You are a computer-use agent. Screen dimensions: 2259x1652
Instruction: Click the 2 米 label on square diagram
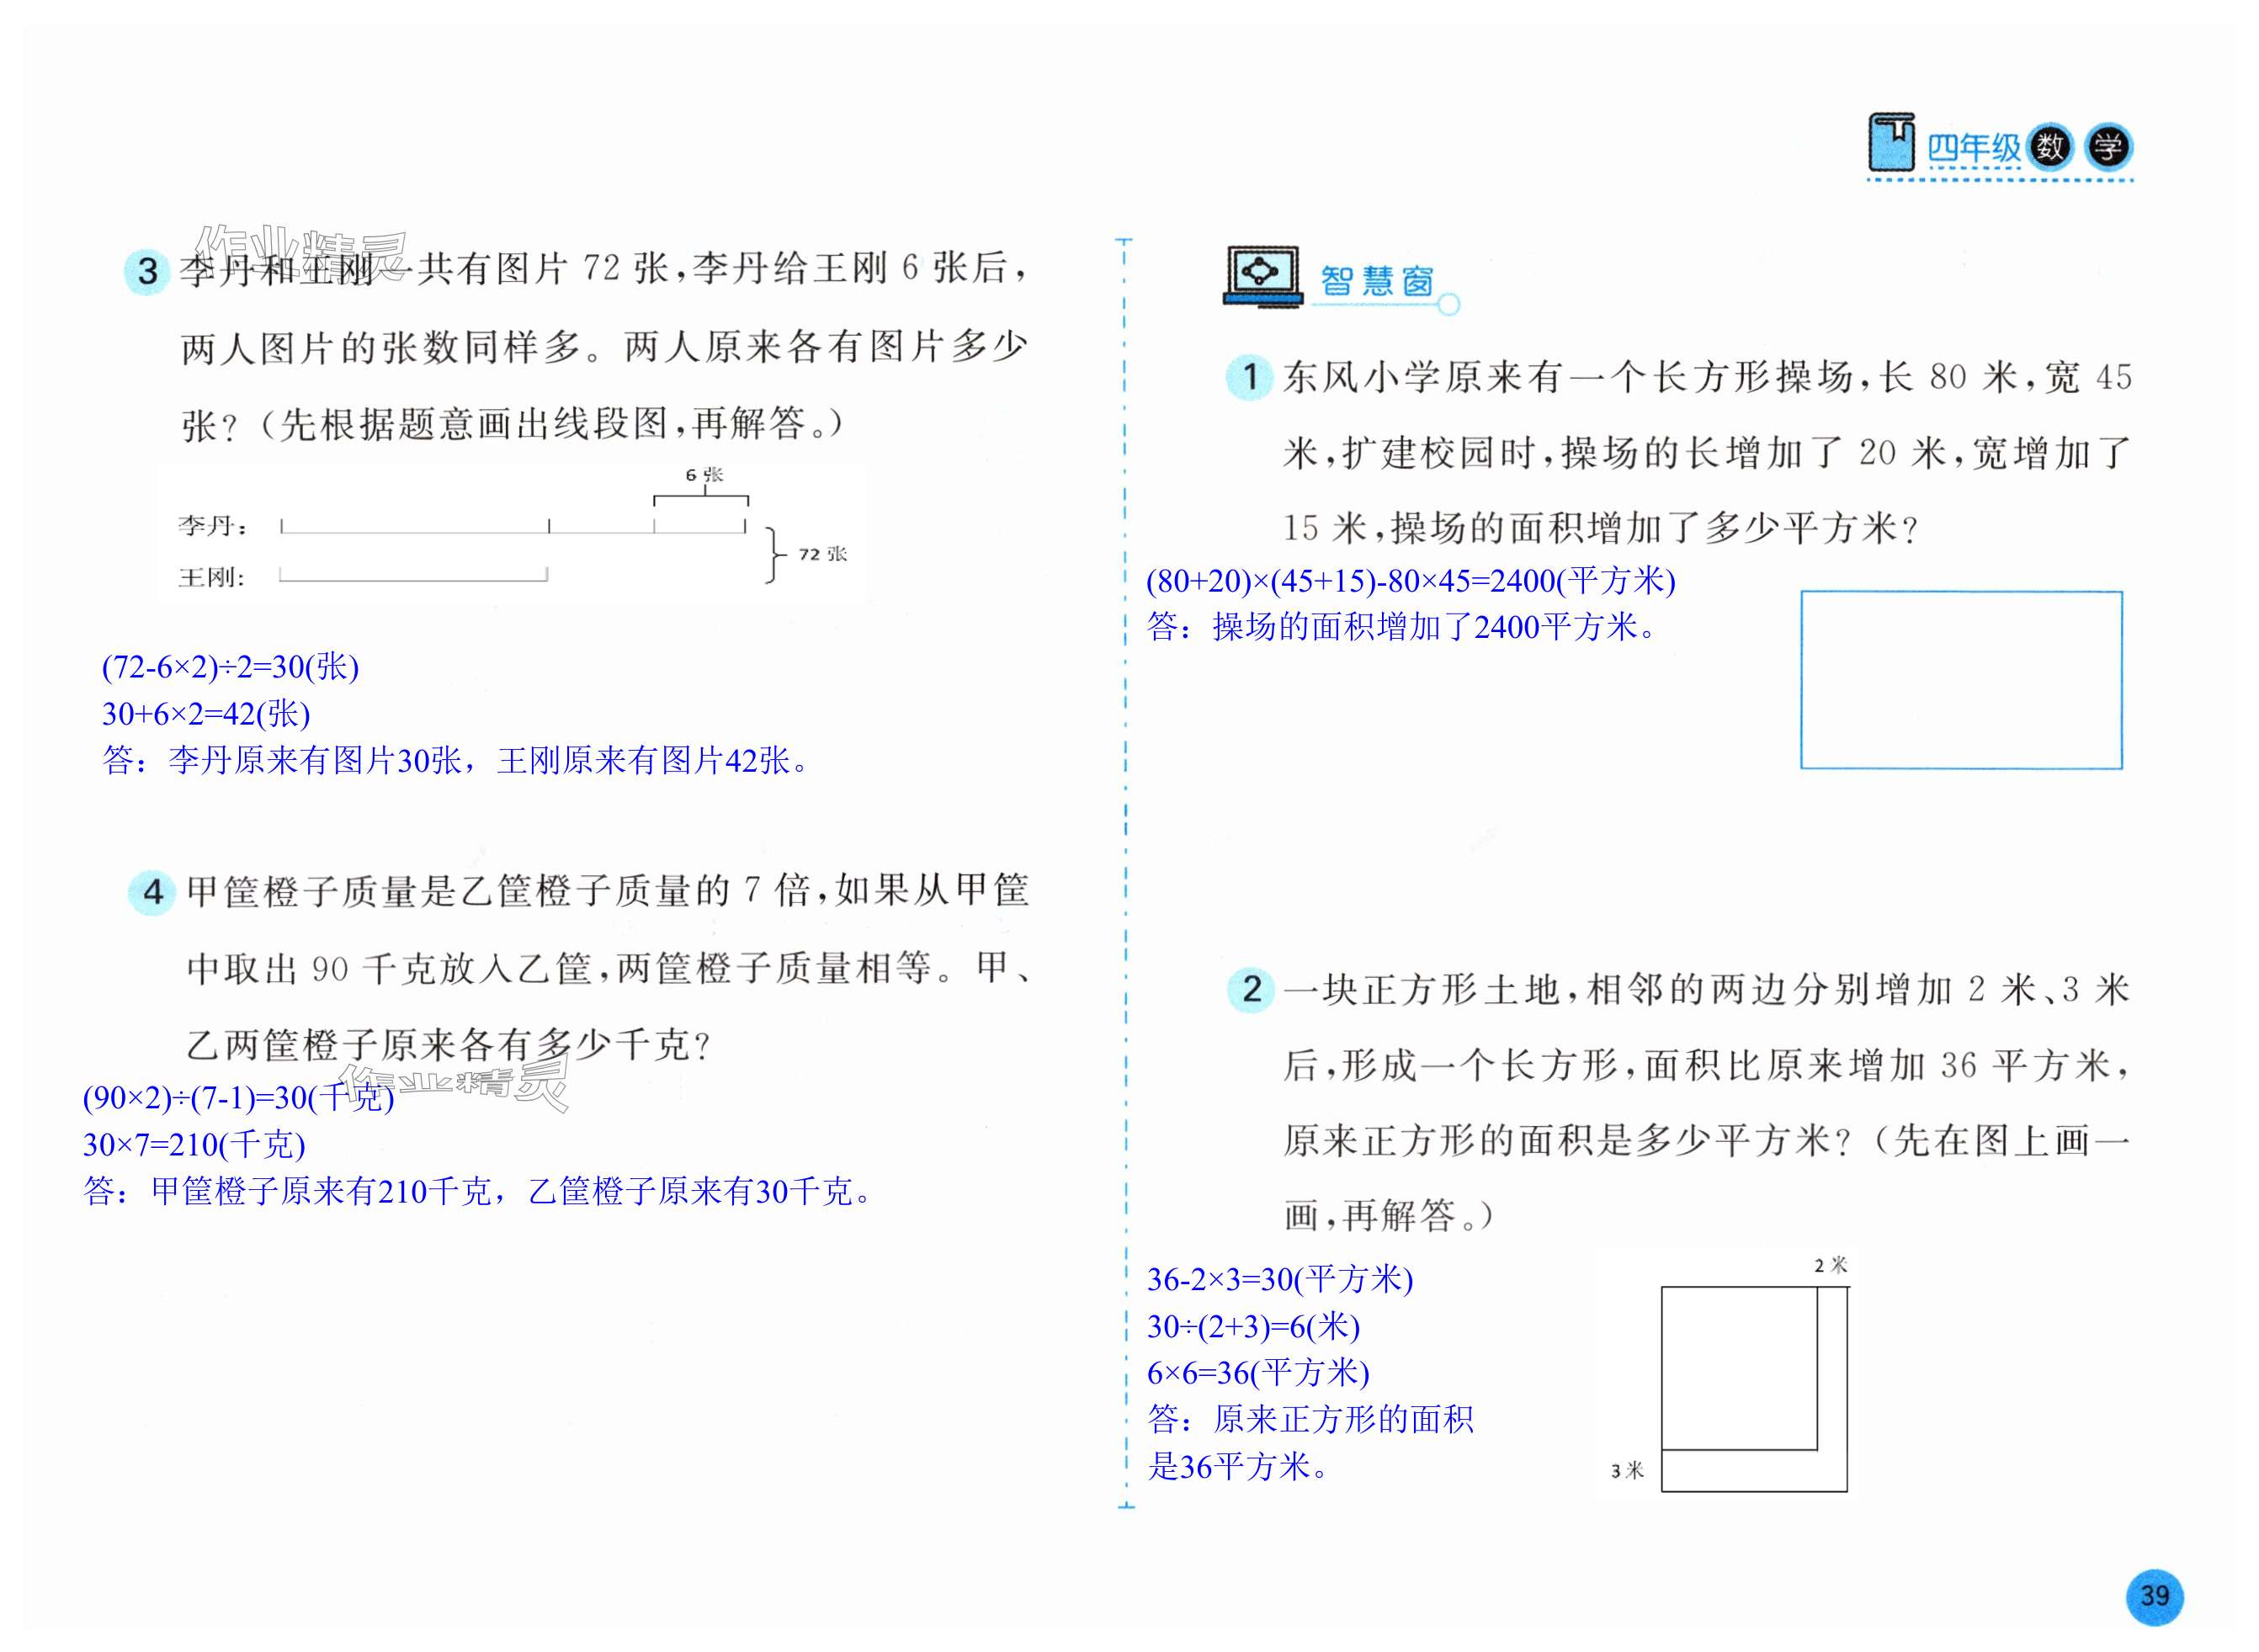(x=1830, y=1266)
